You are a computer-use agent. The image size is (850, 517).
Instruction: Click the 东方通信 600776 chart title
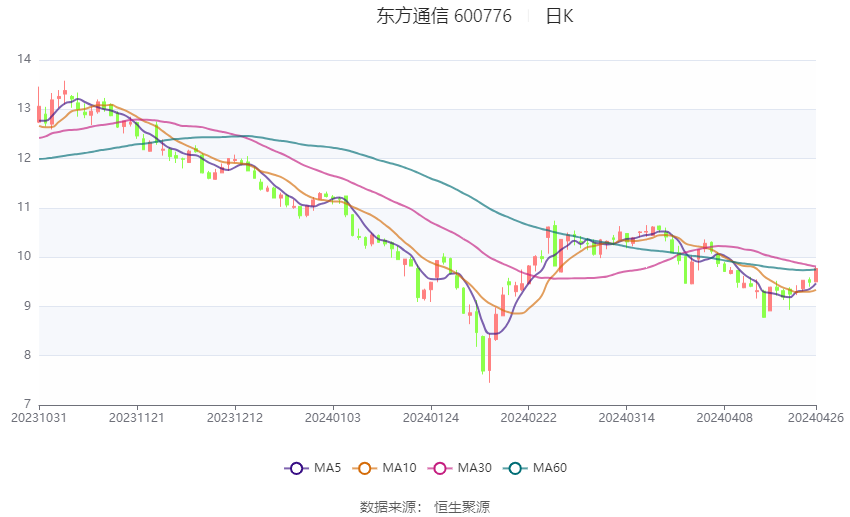(444, 16)
